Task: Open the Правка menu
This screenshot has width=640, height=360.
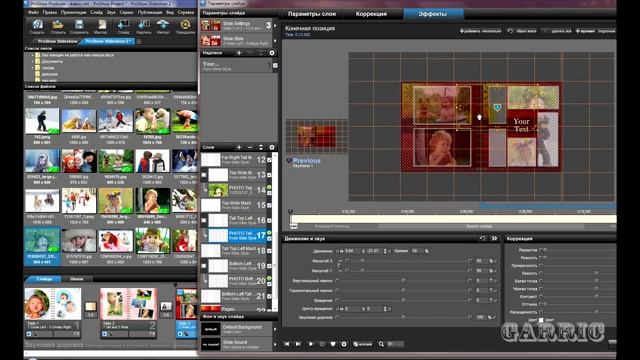Action: [x=50, y=12]
